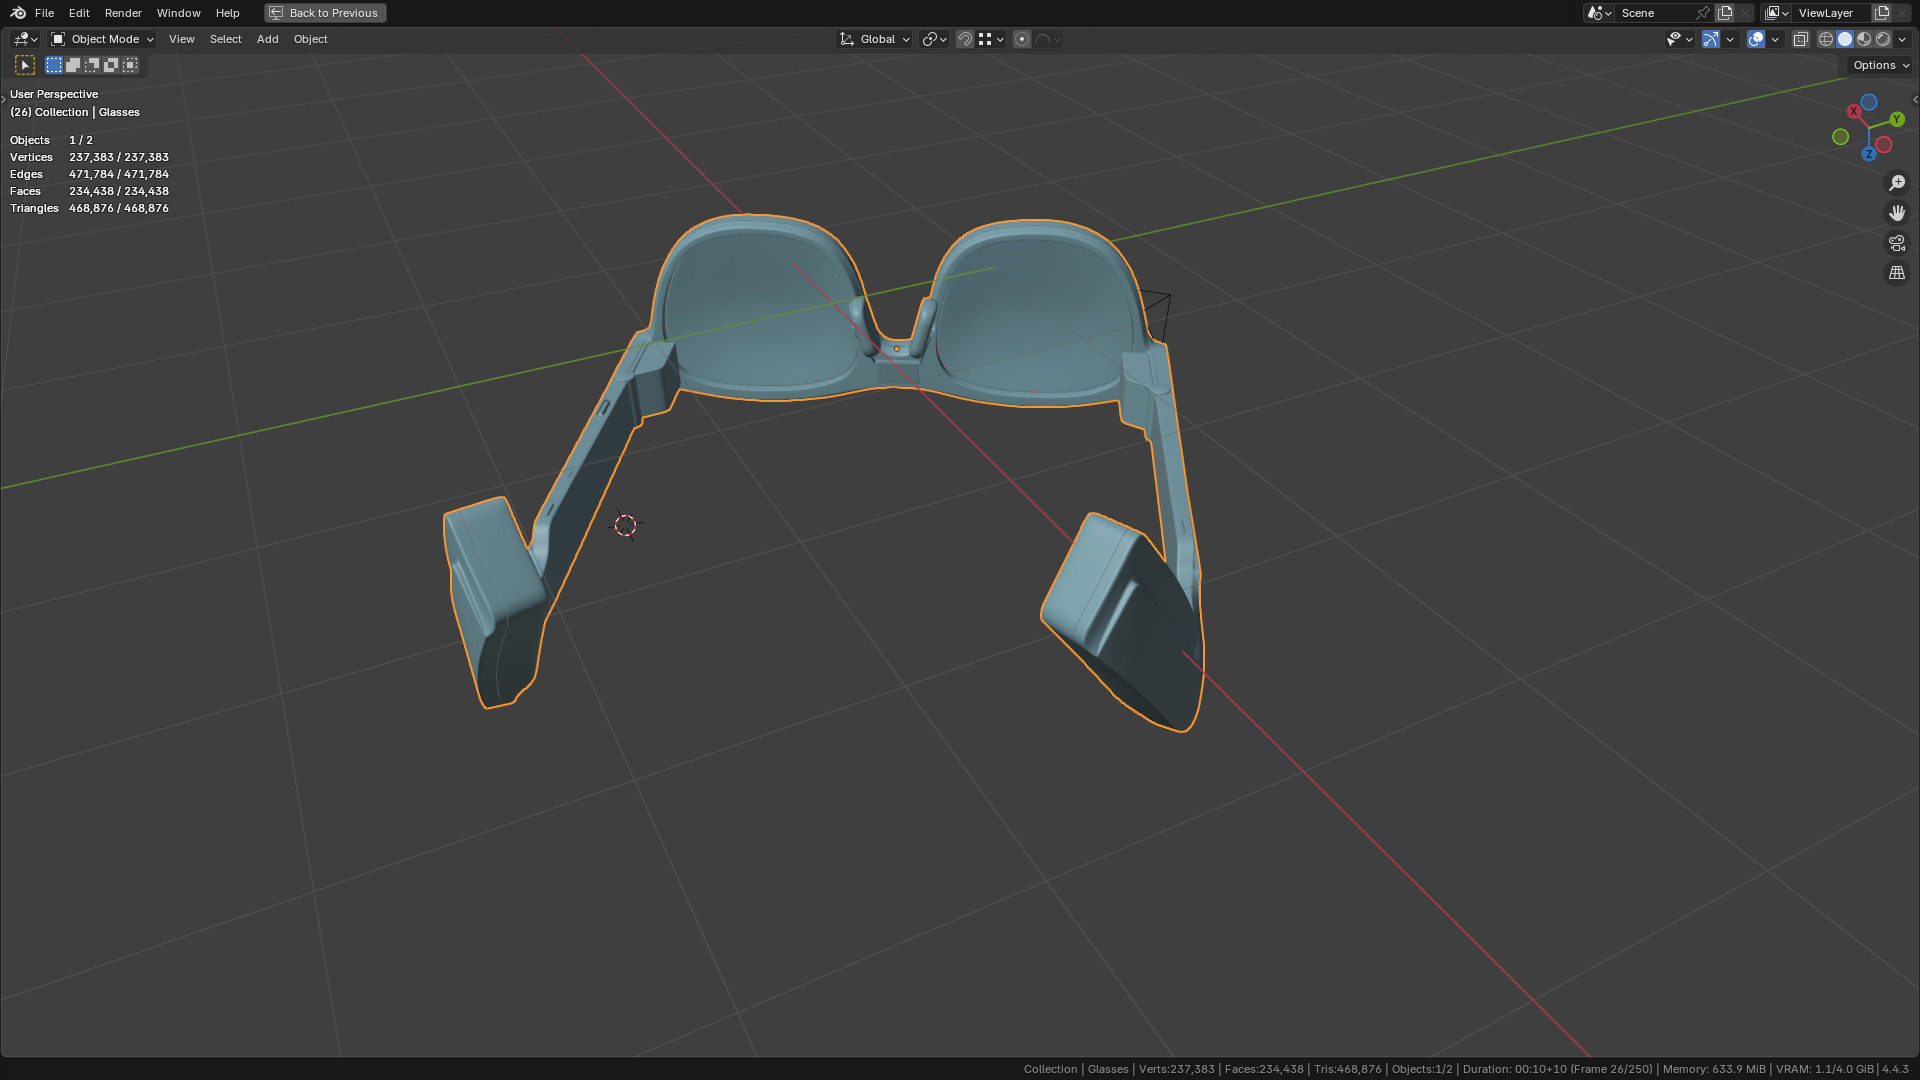Viewport: 1920px width, 1080px height.
Task: Toggle the camera view icon
Action: pos(1897,243)
